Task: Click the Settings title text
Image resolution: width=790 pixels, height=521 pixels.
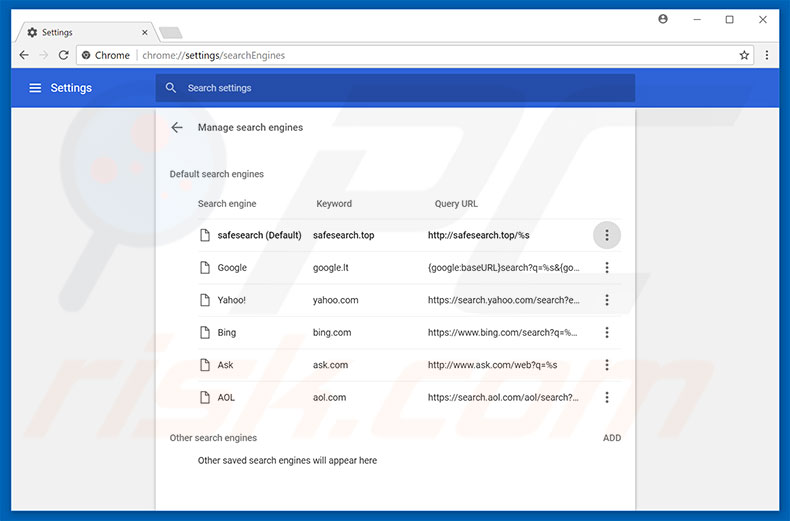Action: click(x=71, y=88)
